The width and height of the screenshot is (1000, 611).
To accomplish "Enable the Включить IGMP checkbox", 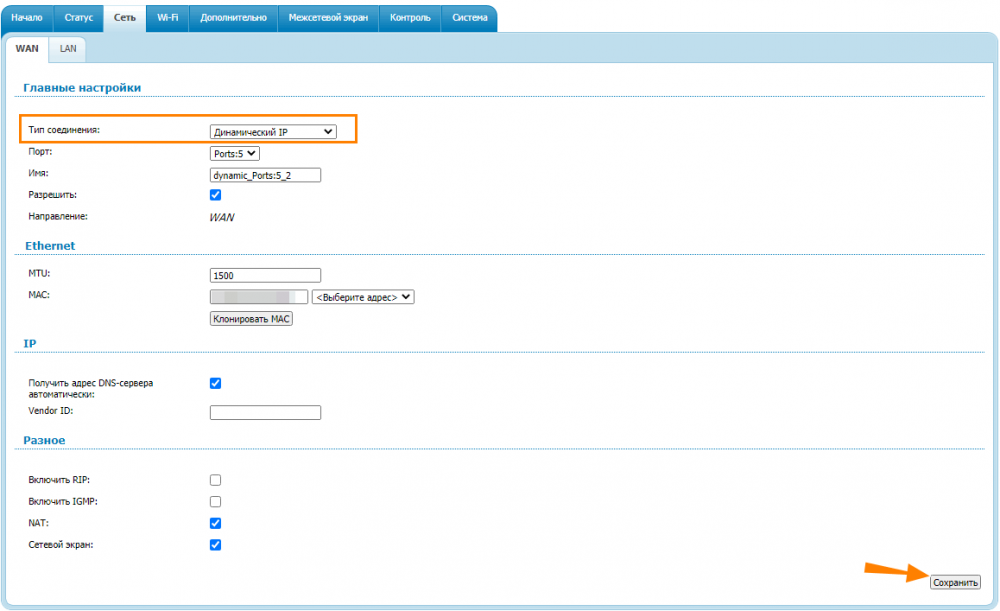I will [x=215, y=502].
